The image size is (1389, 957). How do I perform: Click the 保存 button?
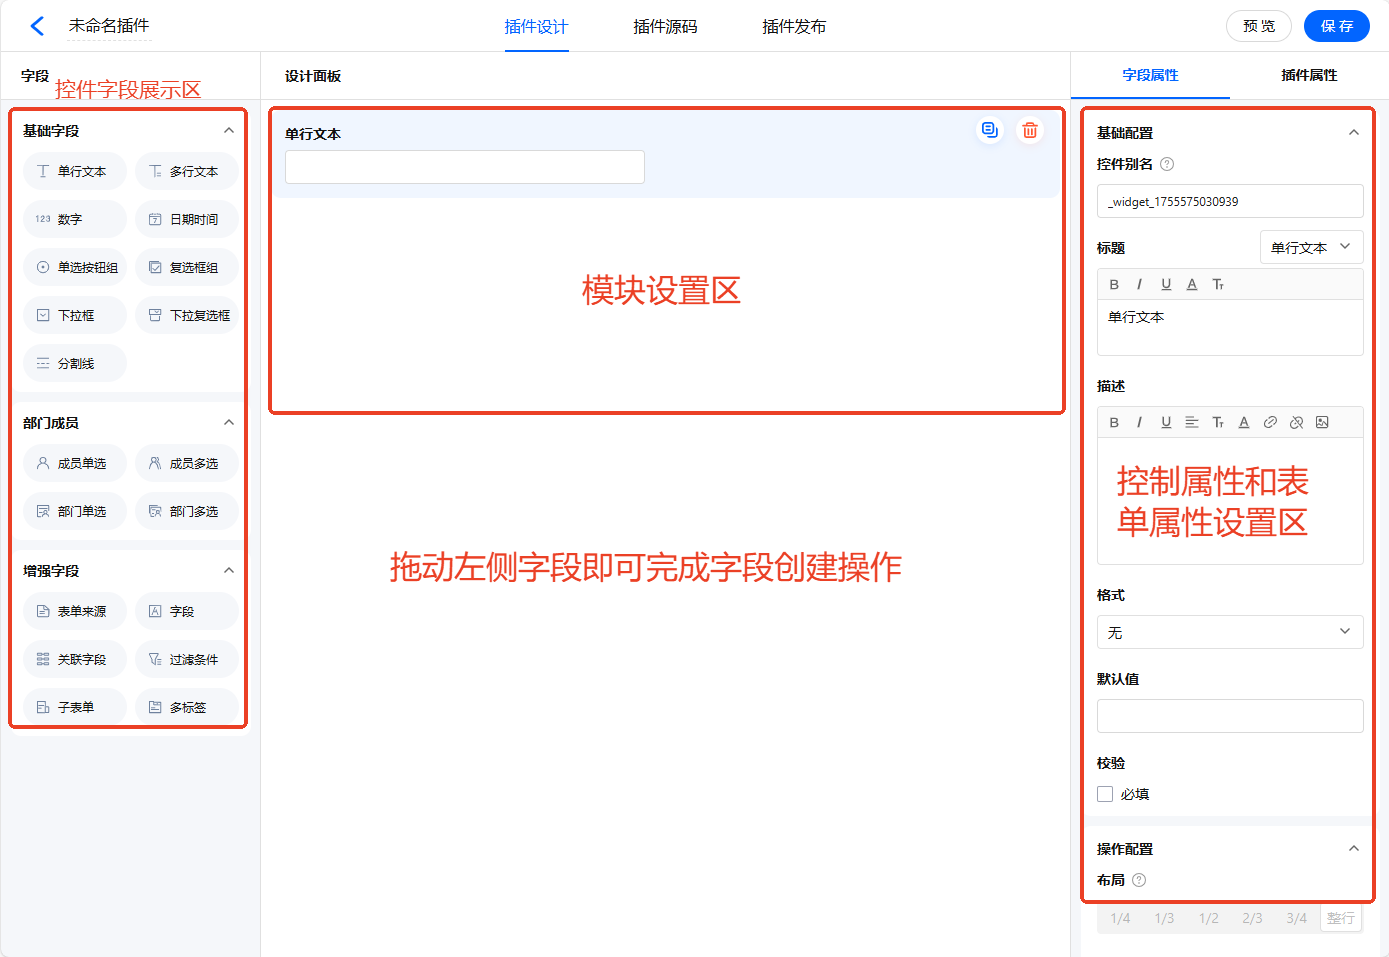1336,26
